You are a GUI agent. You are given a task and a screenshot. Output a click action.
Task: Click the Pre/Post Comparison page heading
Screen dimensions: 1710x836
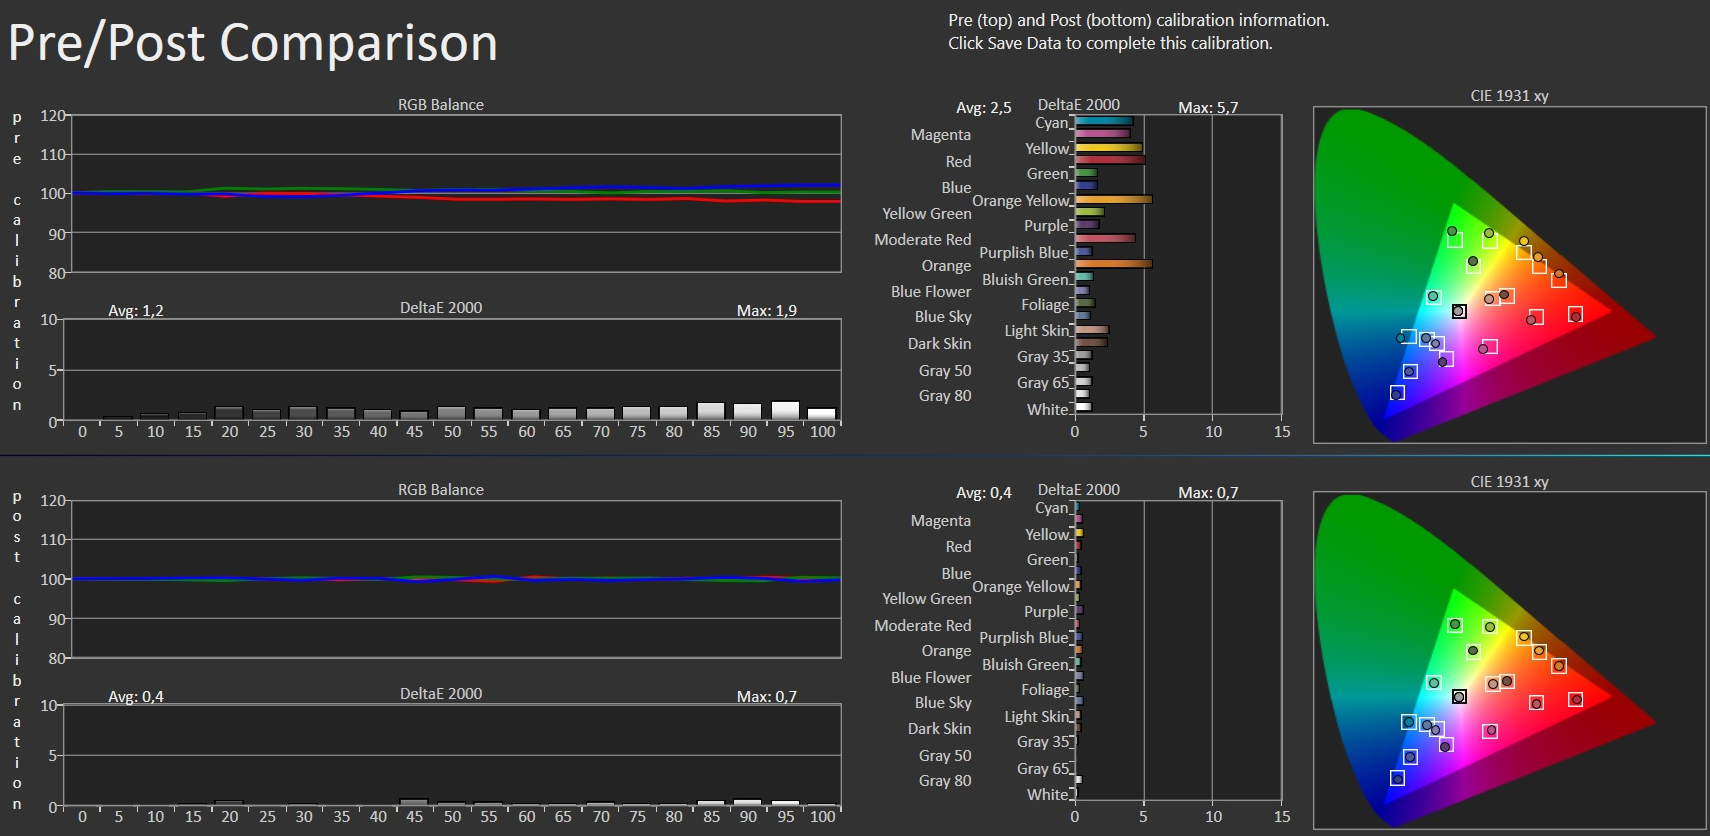253,43
